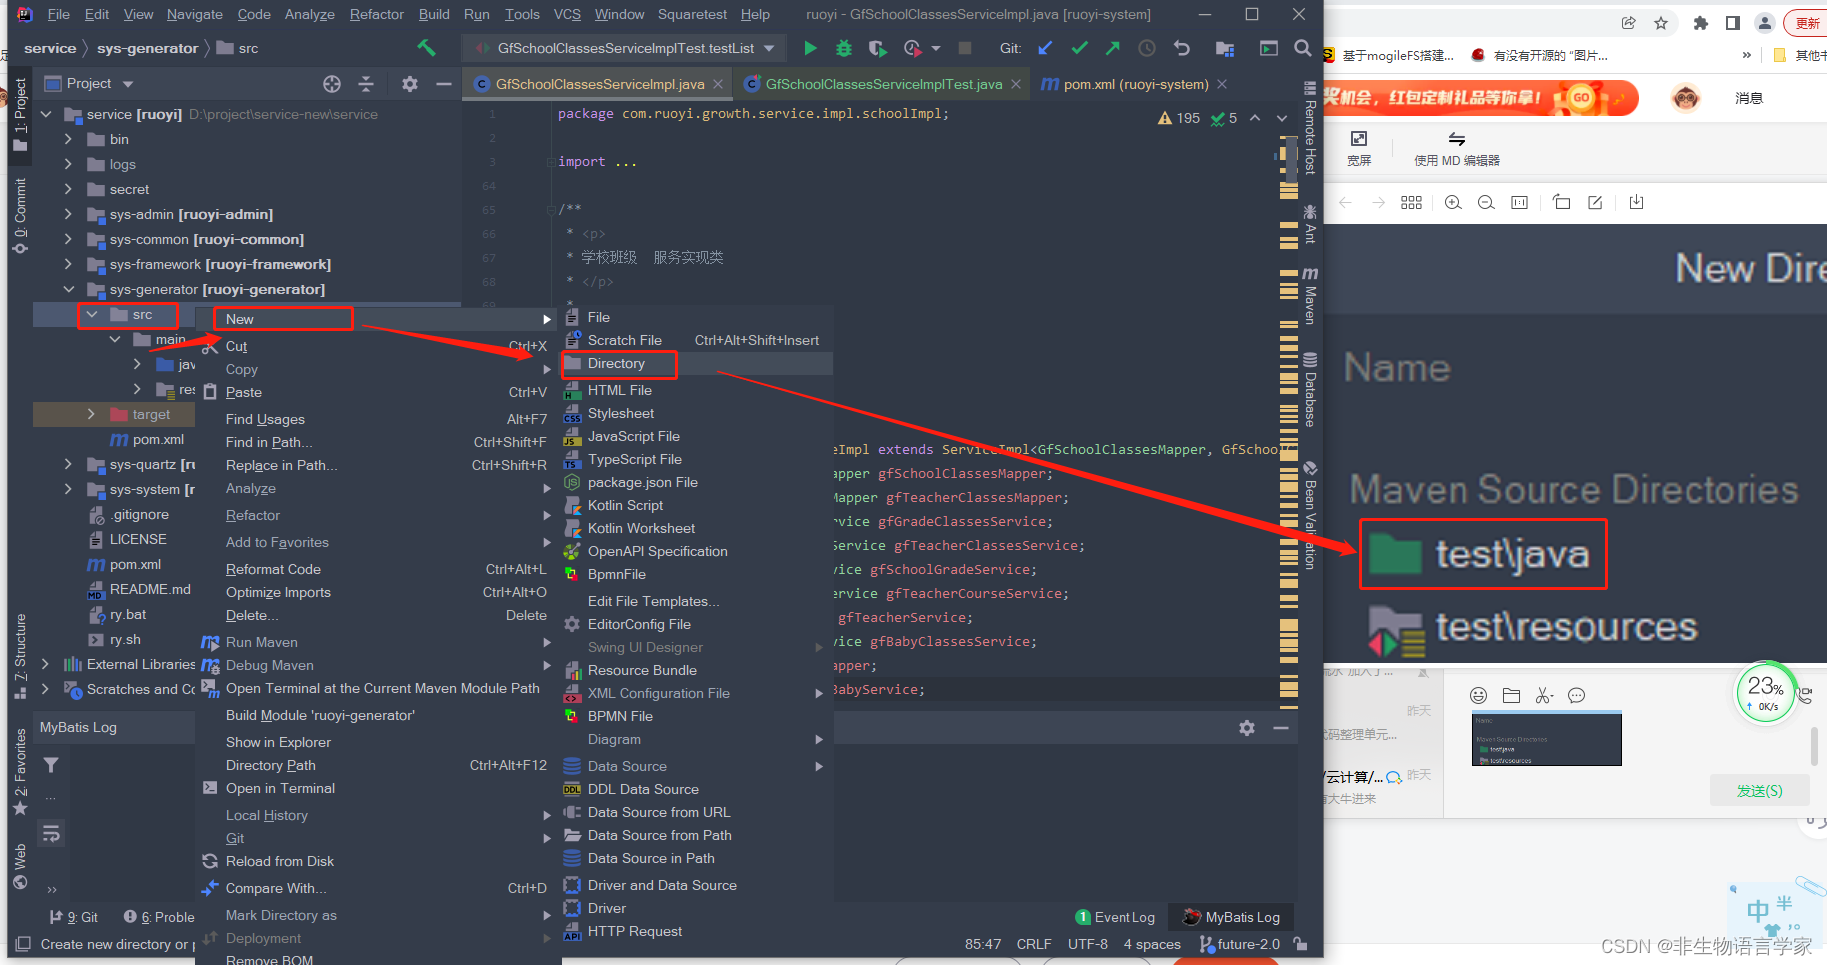Toggle soft-wrap in MyBatis Log panel
1827x965 pixels.
pos(51,832)
